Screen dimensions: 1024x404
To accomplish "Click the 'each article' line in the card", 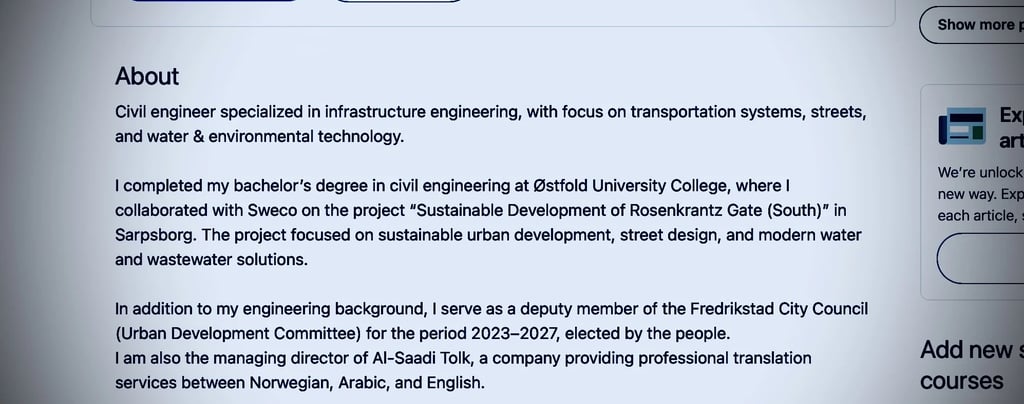I will (x=980, y=216).
